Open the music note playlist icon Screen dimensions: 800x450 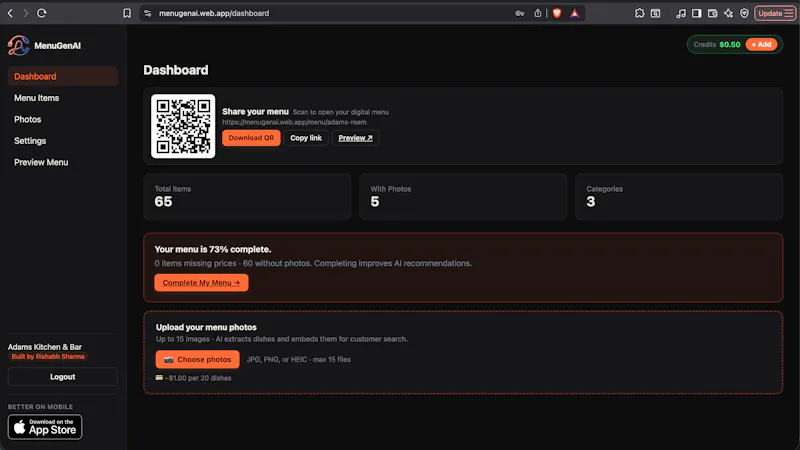coord(681,13)
